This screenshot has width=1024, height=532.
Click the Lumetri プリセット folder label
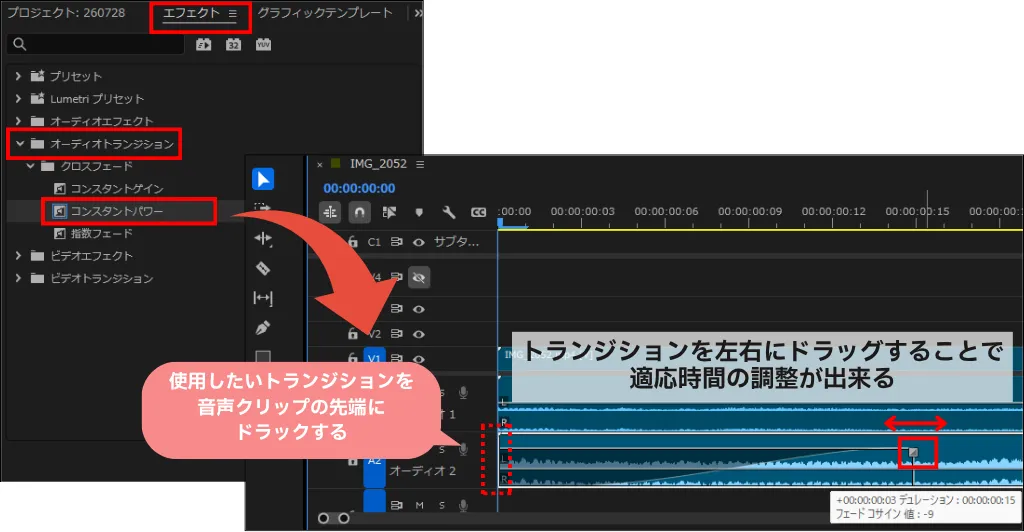click(x=97, y=99)
